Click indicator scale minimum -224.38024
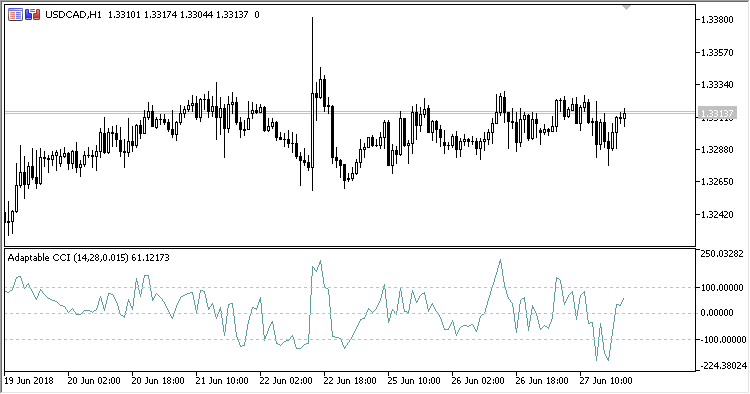The width and height of the screenshot is (750, 394). point(723,366)
